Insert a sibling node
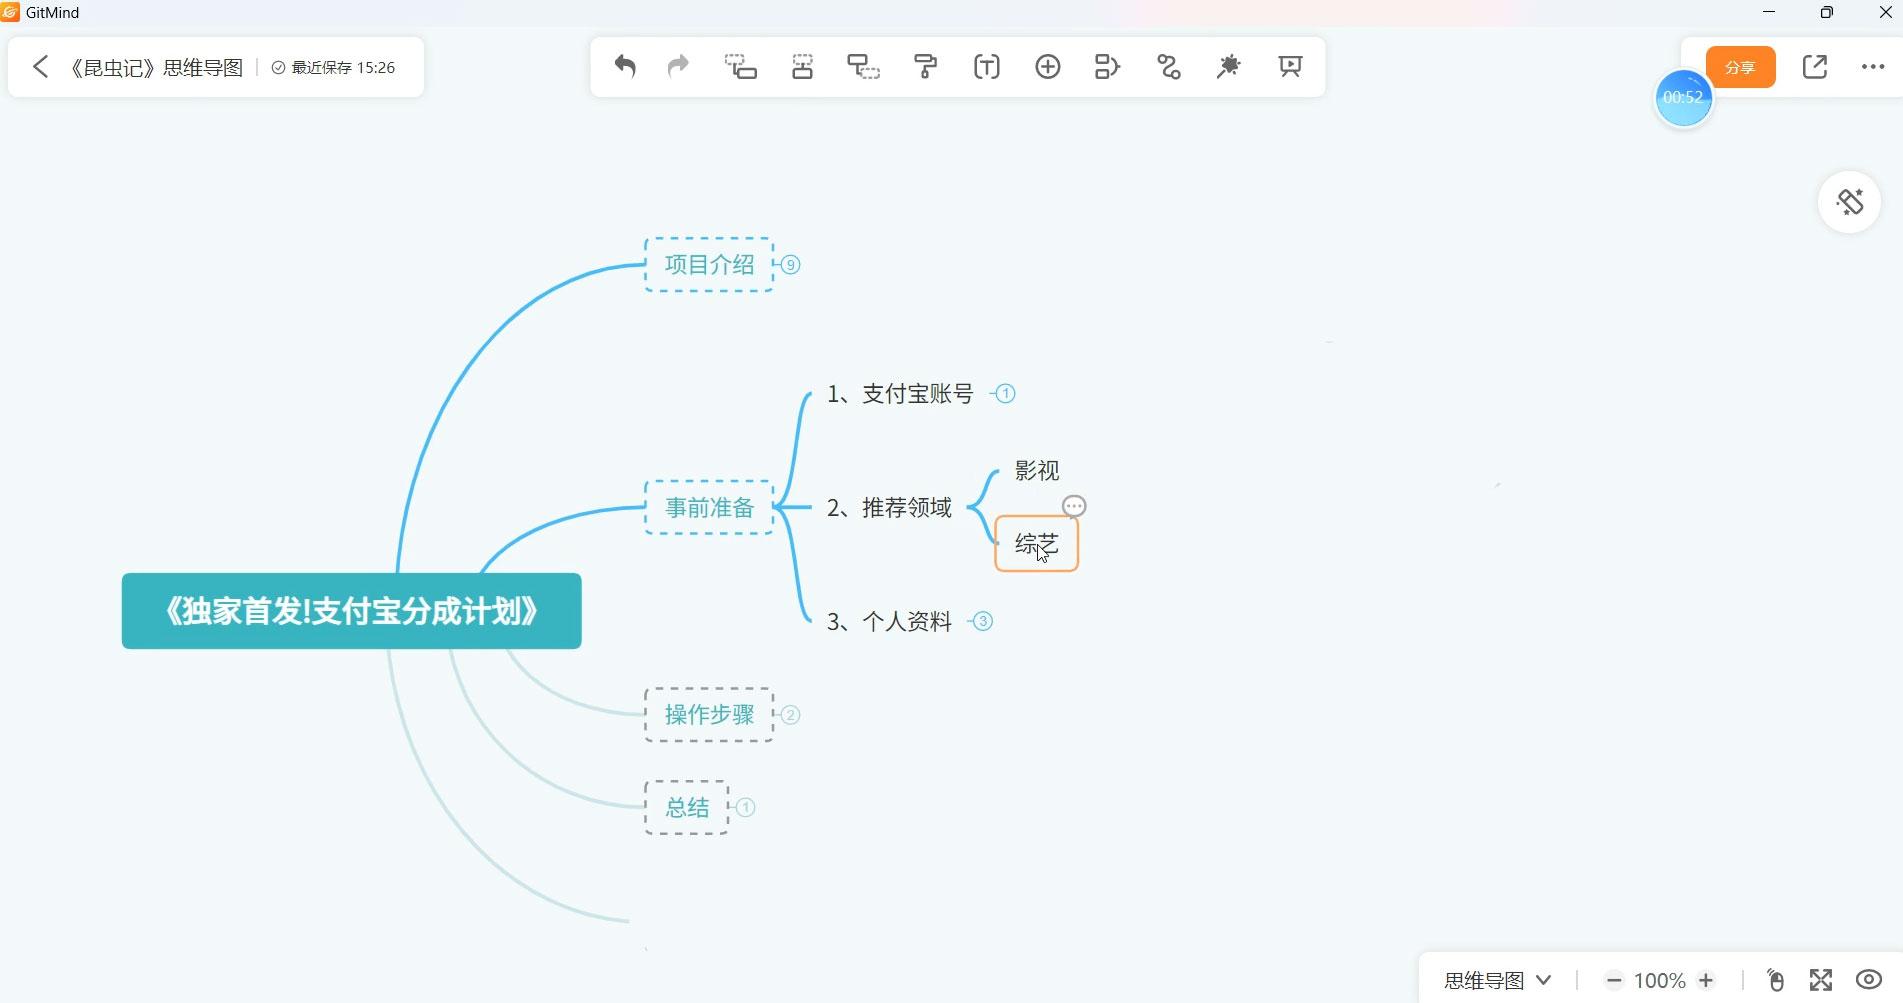 (740, 66)
